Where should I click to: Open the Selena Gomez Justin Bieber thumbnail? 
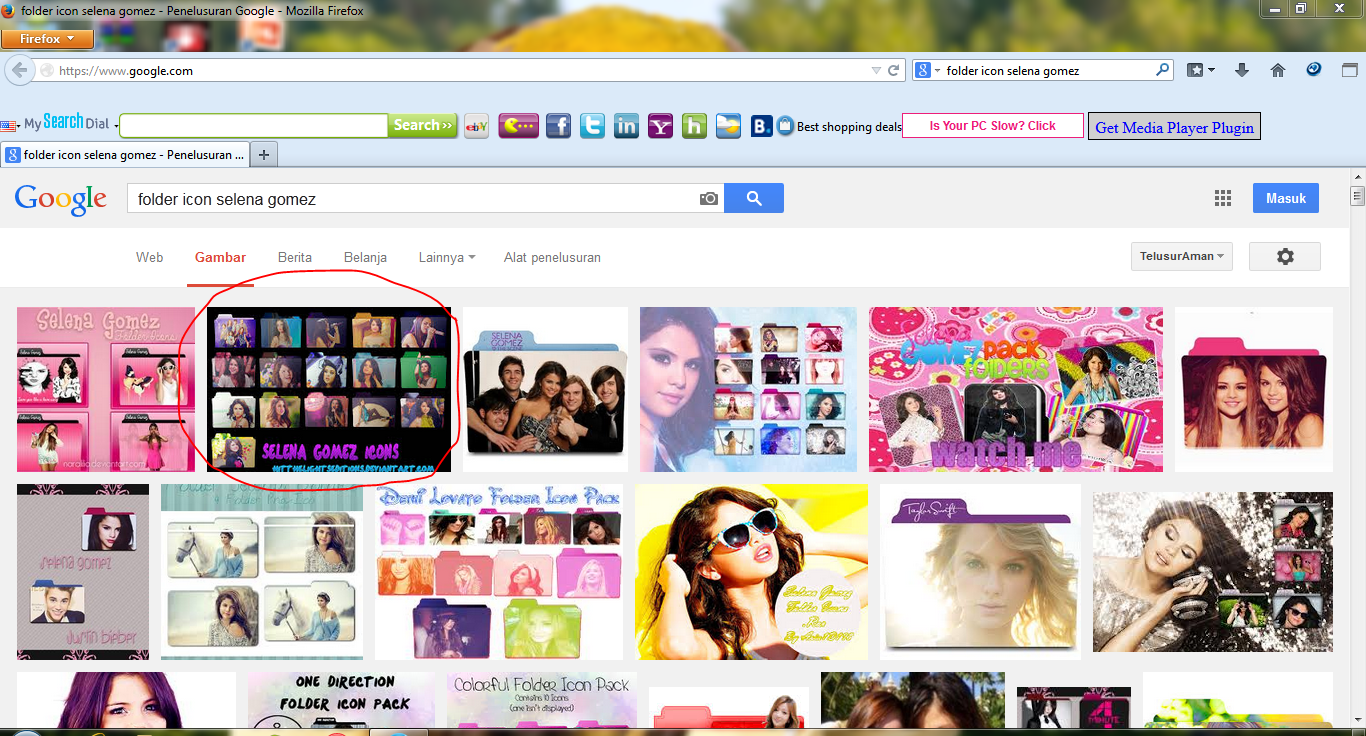(83, 572)
